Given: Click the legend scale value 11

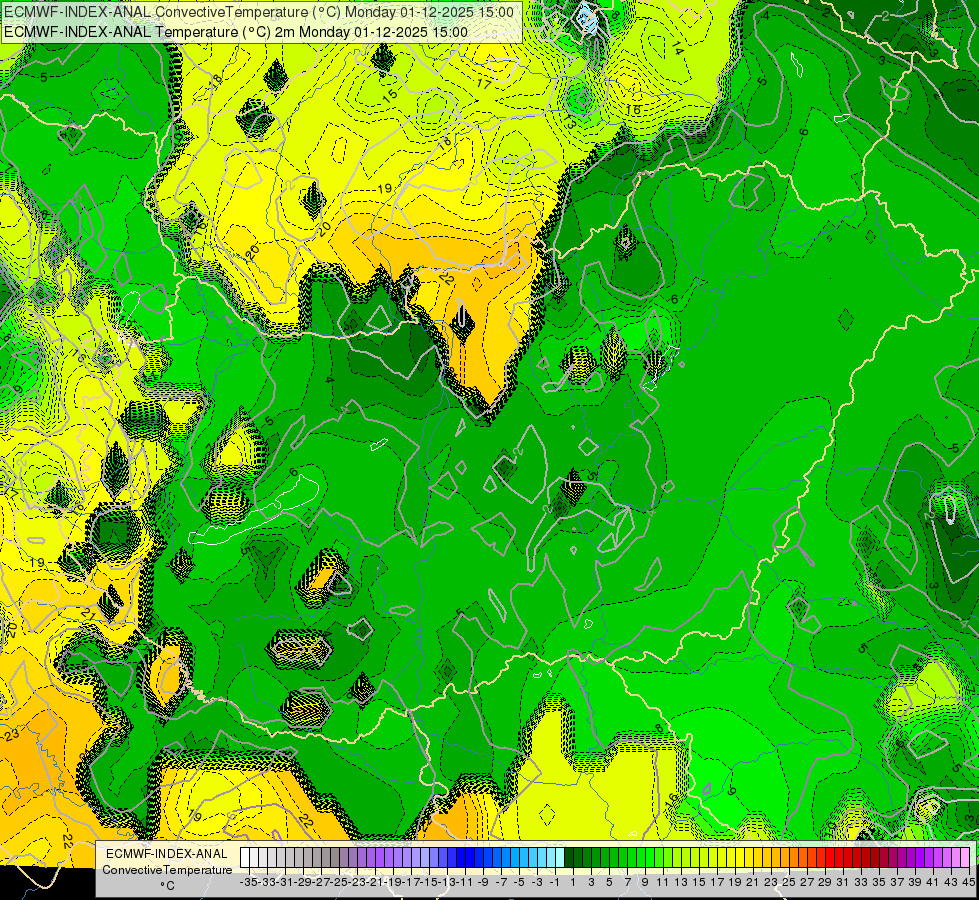Looking at the screenshot, I should click(x=662, y=883).
